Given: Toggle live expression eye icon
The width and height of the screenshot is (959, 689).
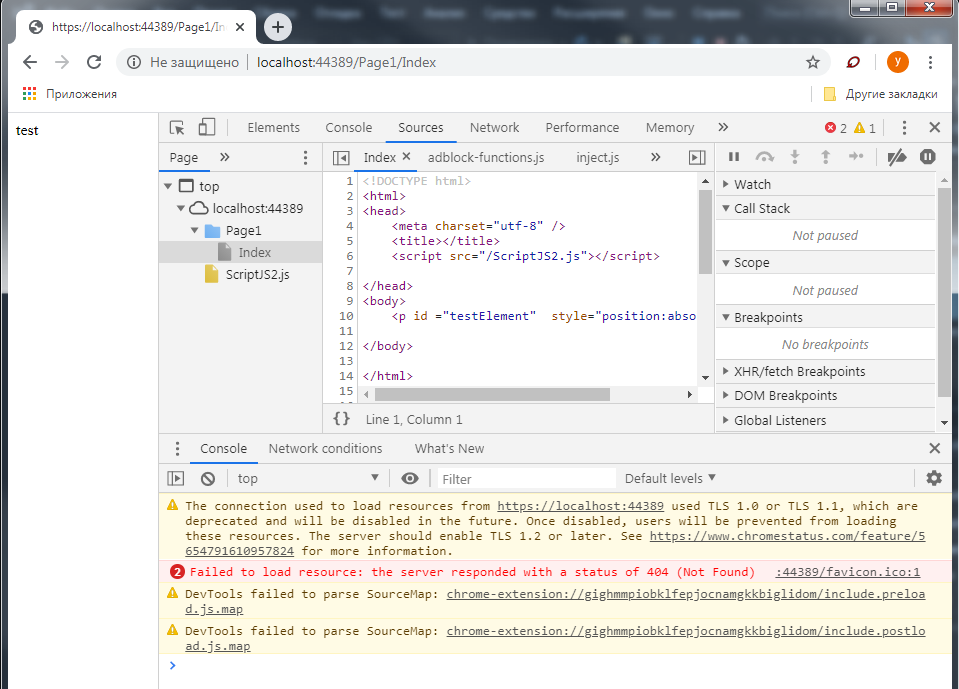Looking at the screenshot, I should (410, 478).
